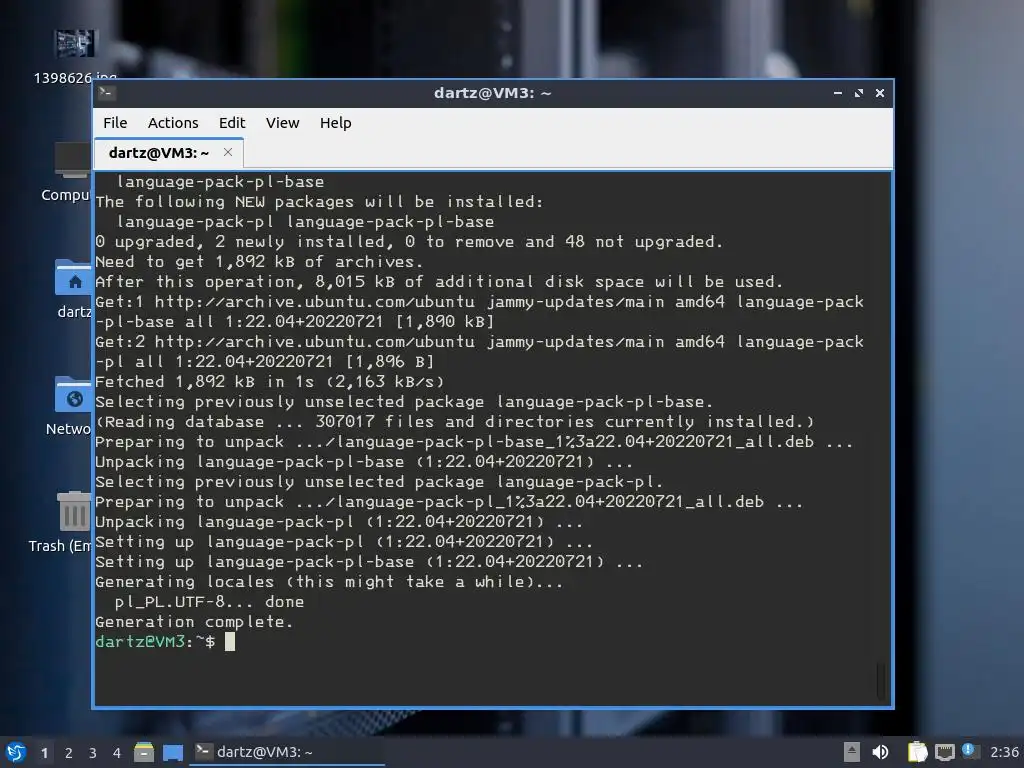Open the update notifier tray icon
The width and height of the screenshot is (1024, 768).
[x=970, y=751]
